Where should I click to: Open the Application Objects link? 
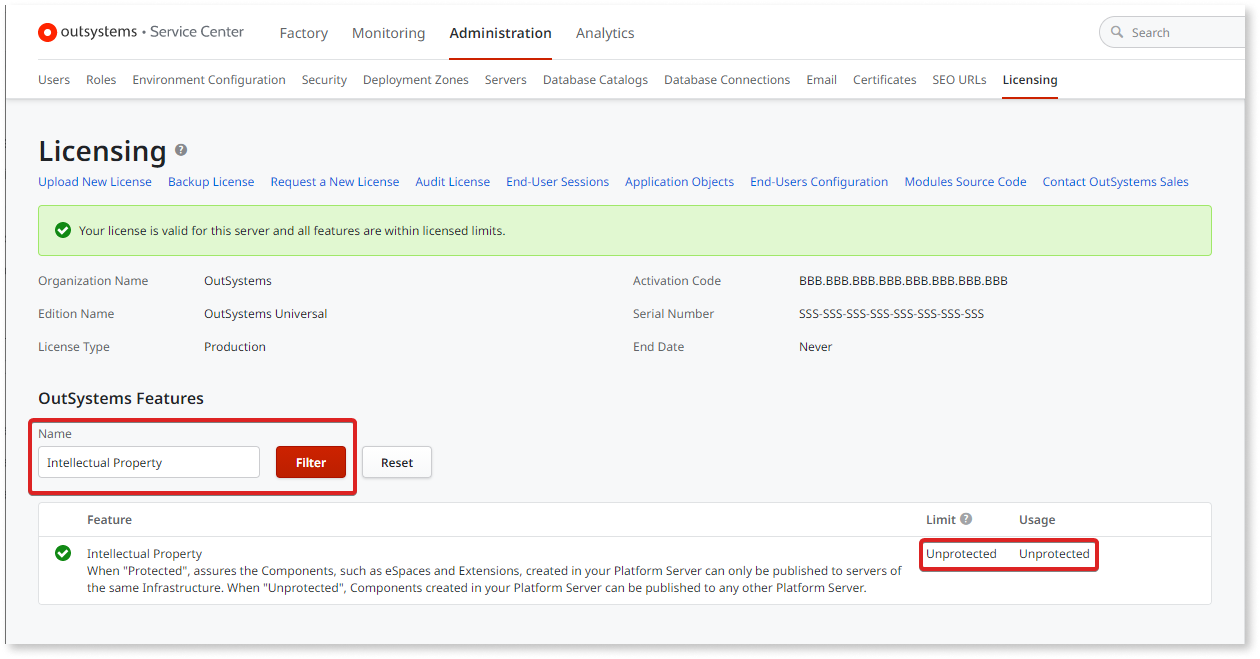(x=679, y=182)
